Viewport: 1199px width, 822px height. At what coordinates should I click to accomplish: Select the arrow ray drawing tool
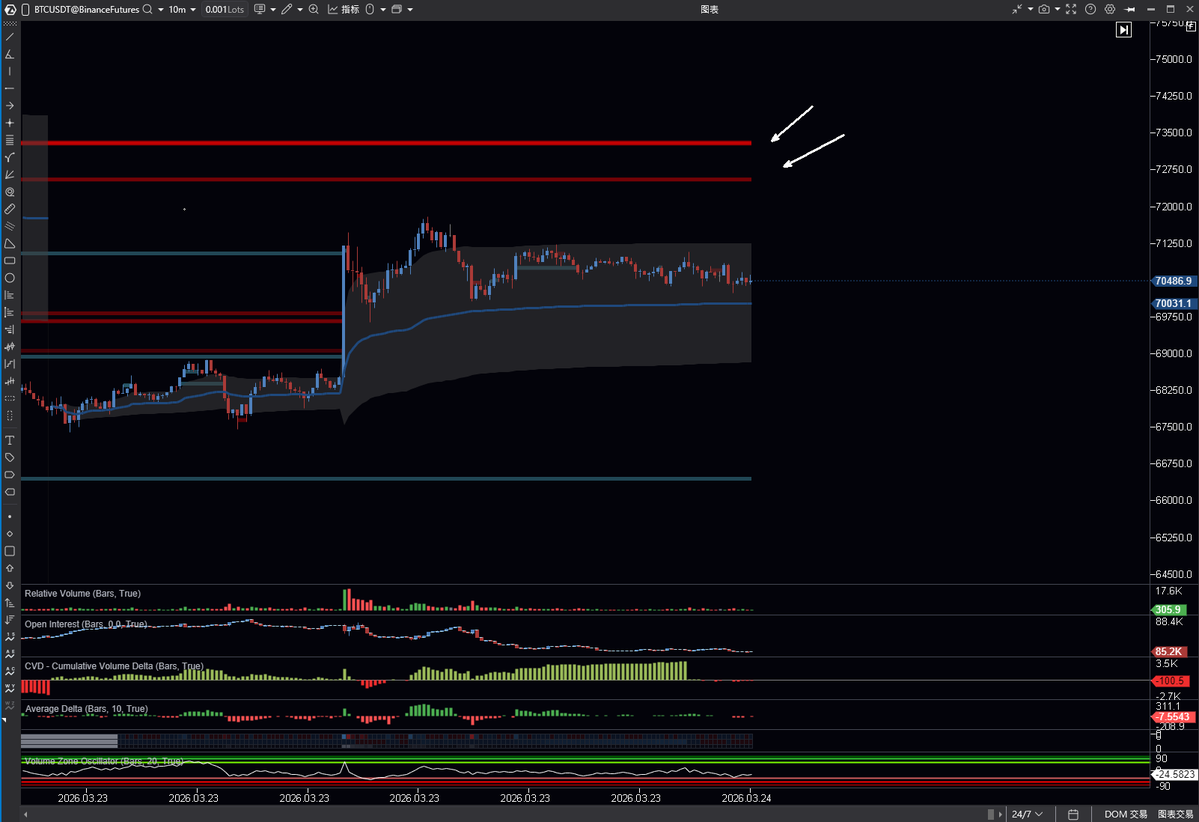(10, 106)
